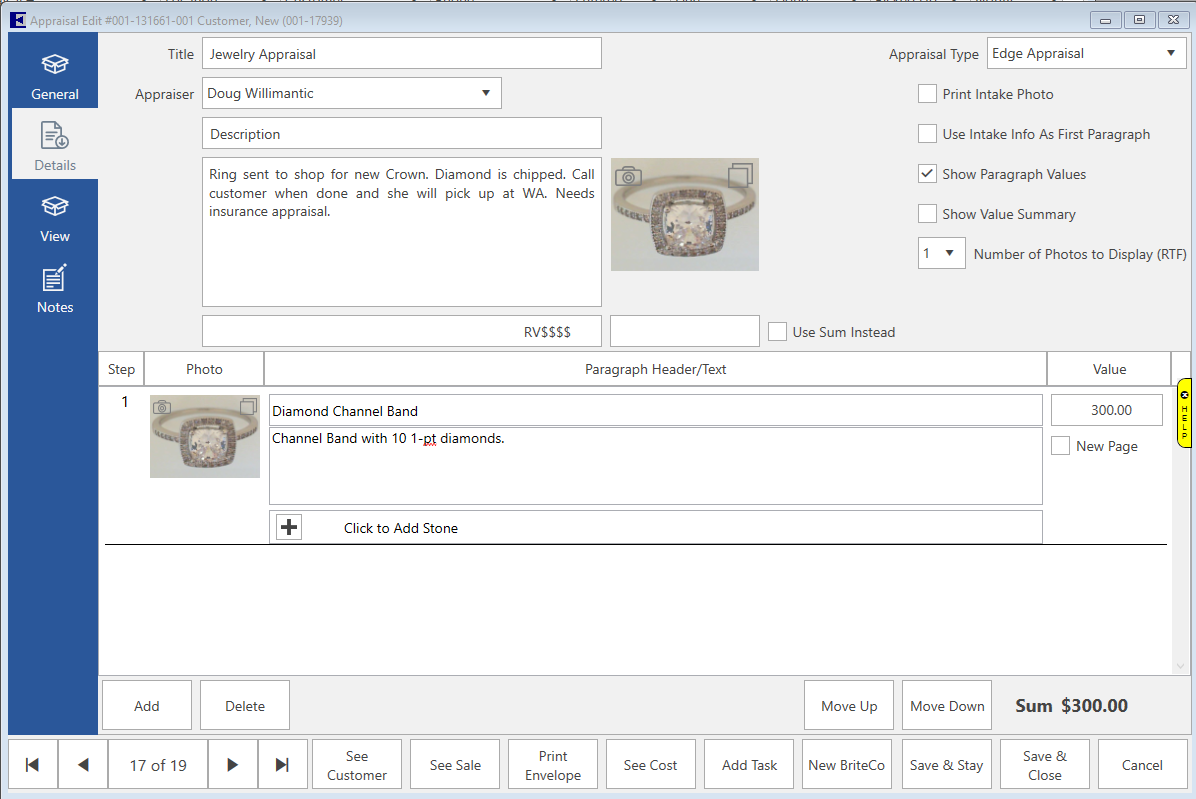Jump to last record arrow
Image resolution: width=1196 pixels, height=799 pixels.
(283, 765)
